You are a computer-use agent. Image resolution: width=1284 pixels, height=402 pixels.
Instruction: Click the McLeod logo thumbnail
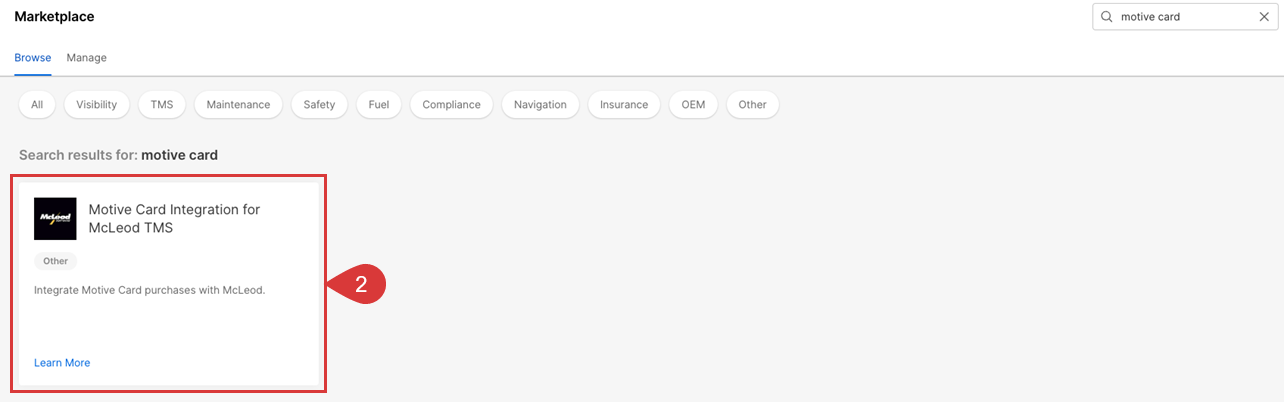pos(55,218)
